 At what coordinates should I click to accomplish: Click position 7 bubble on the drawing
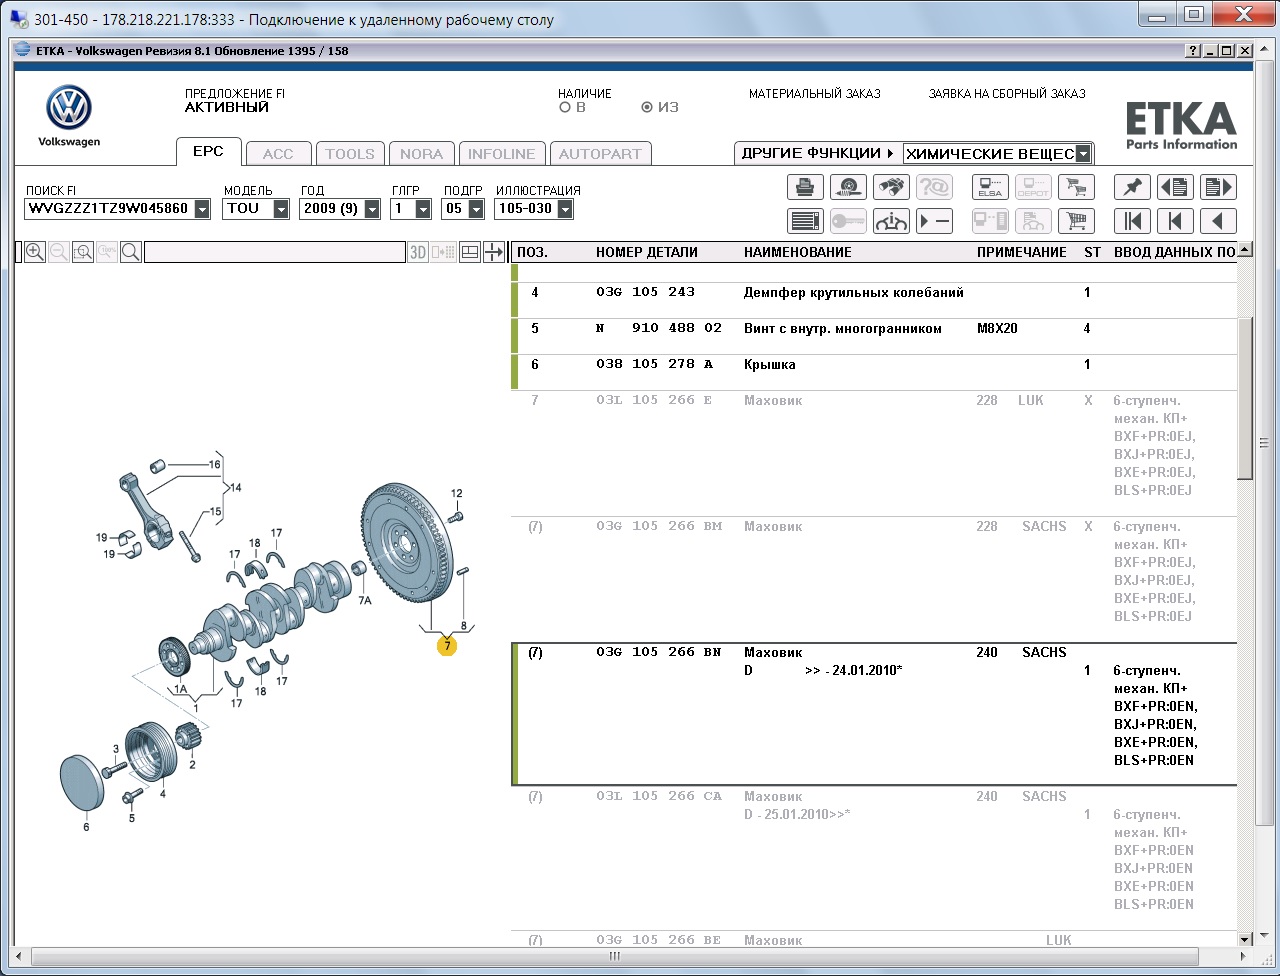(447, 646)
